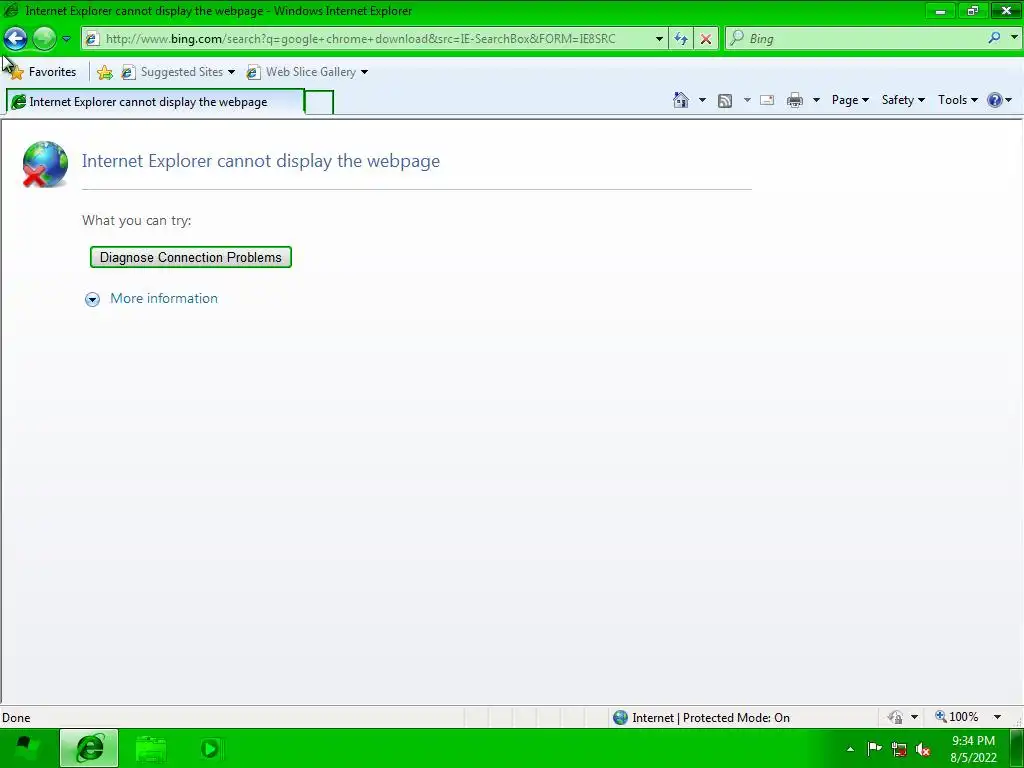
Task: Expand the Home button dropdown arrow
Action: coord(702,100)
